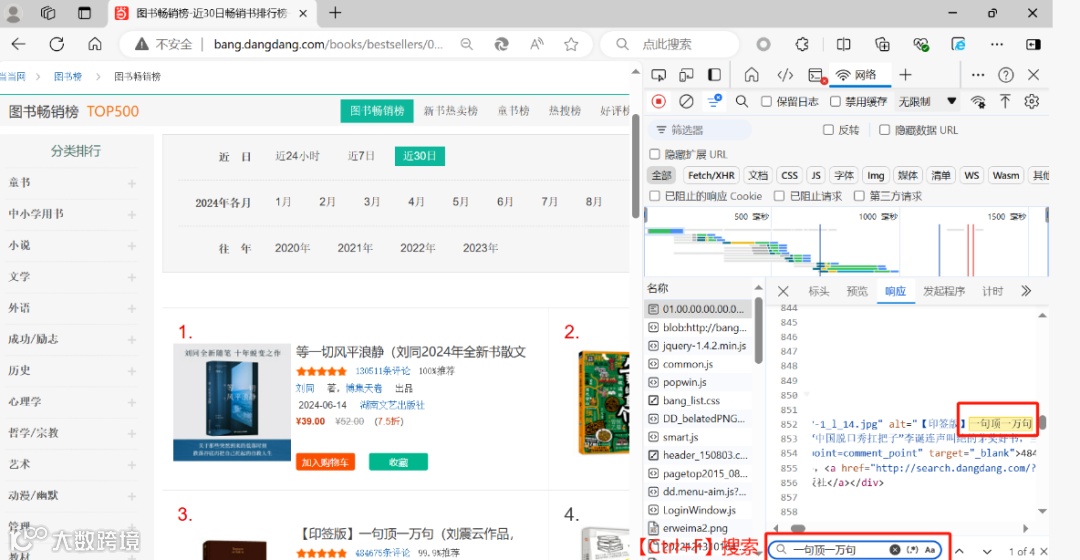Viewport: 1080px width, 560px height.
Task: Expand the 心理学 category plus sign
Action: 132,402
